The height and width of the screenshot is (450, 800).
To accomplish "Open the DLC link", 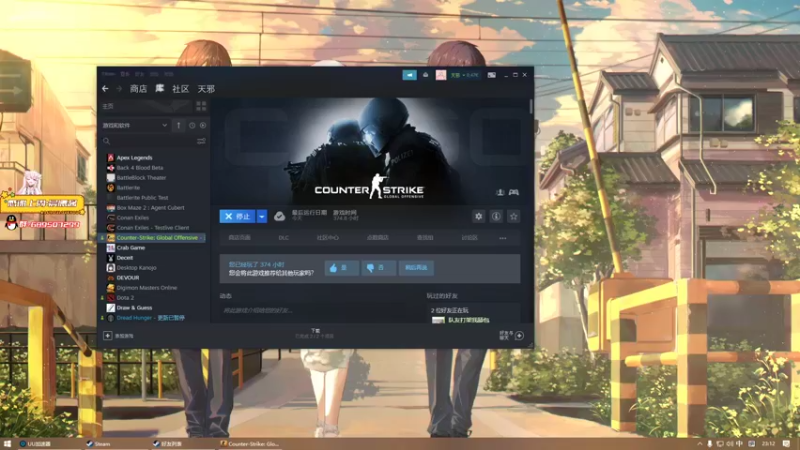I will [284, 238].
